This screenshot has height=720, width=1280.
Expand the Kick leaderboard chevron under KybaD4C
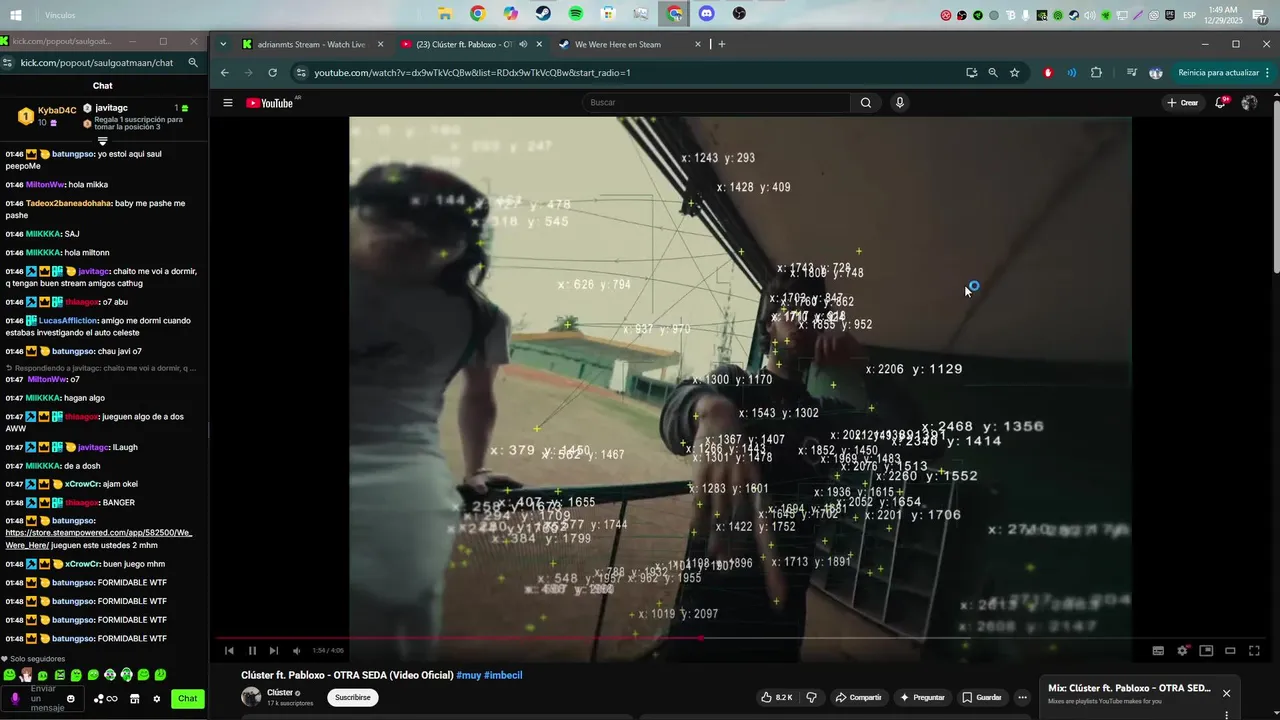pyautogui.click(x=102, y=141)
